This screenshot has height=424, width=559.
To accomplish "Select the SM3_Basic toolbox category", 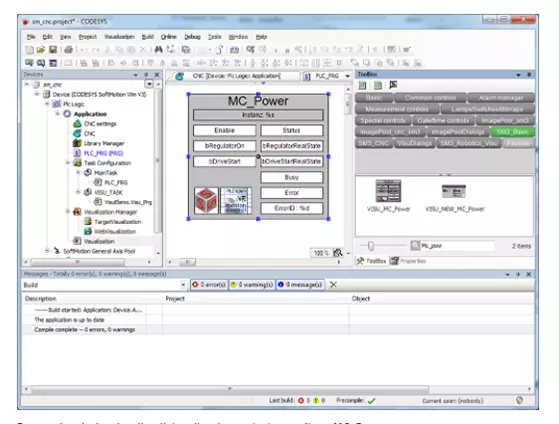I will click(512, 132).
